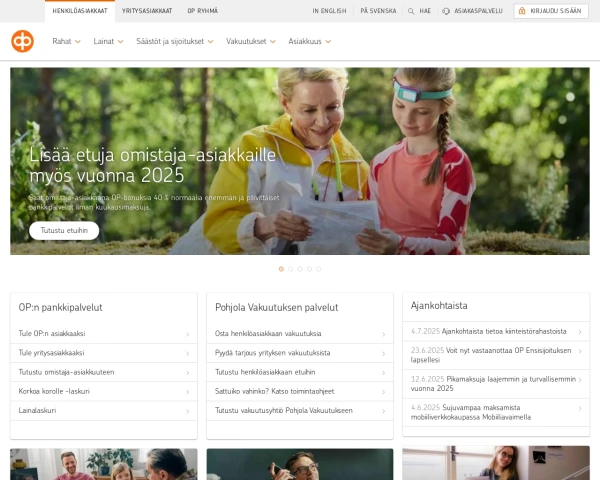Click the Pohjola Vakuutuksen palvelut heading
Screen dimensions: 600x480
coord(276,307)
